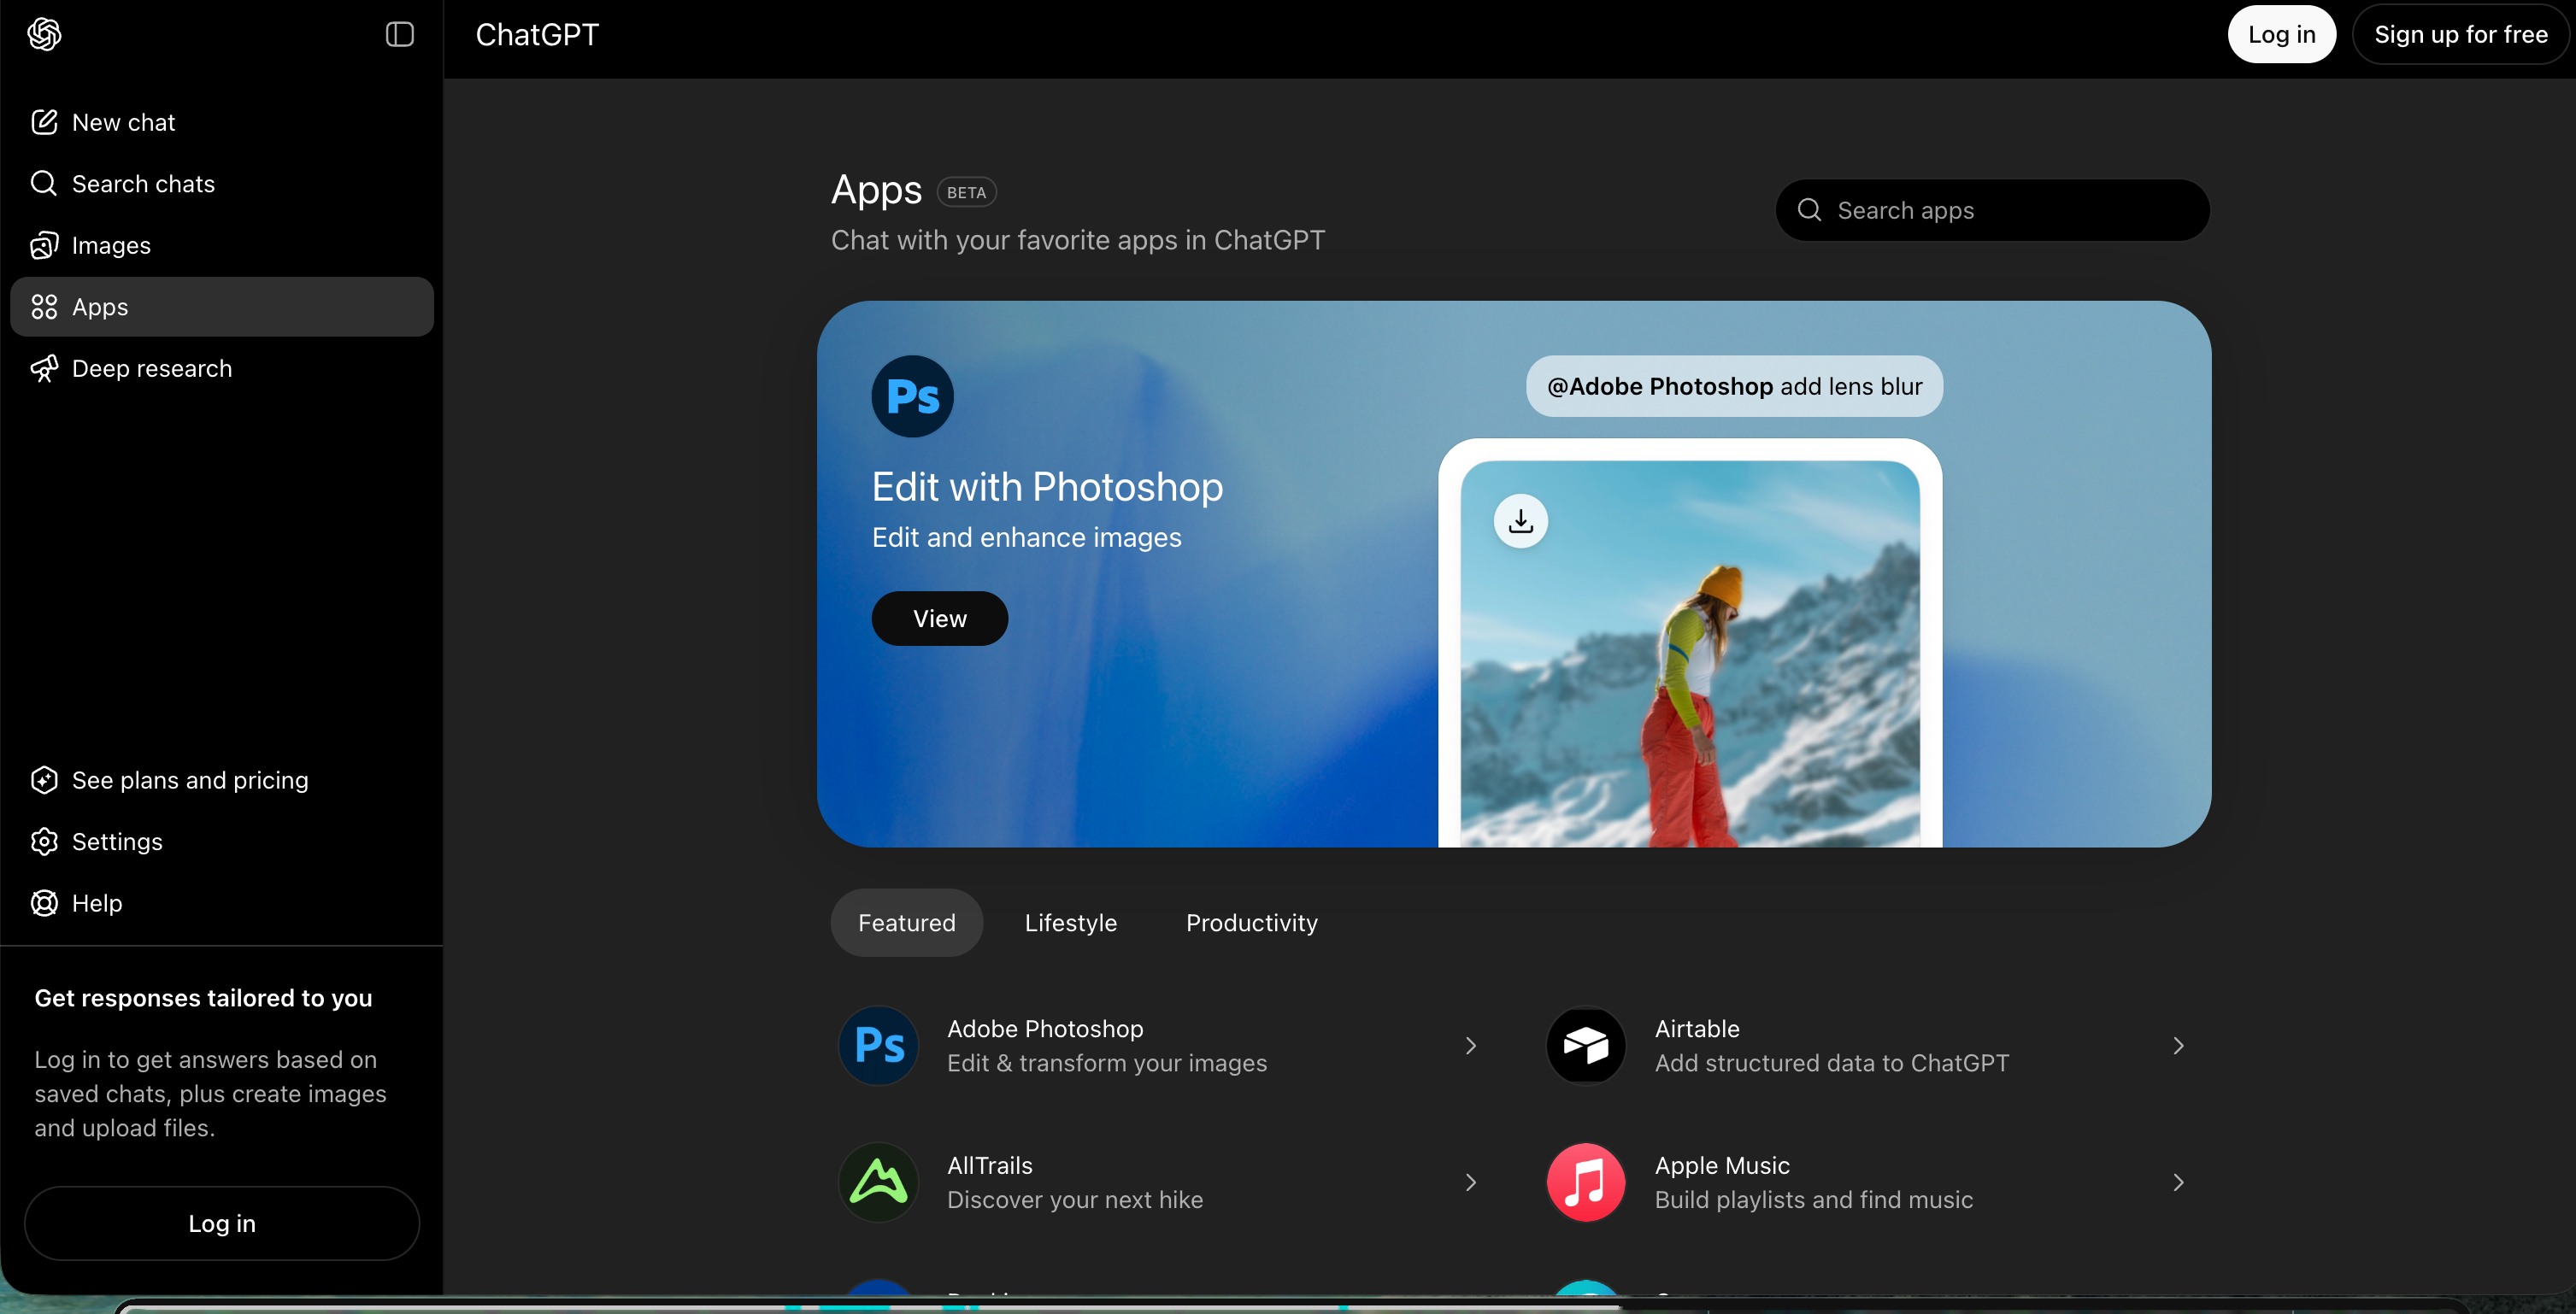Click the Airtable app icon

pos(1586,1045)
